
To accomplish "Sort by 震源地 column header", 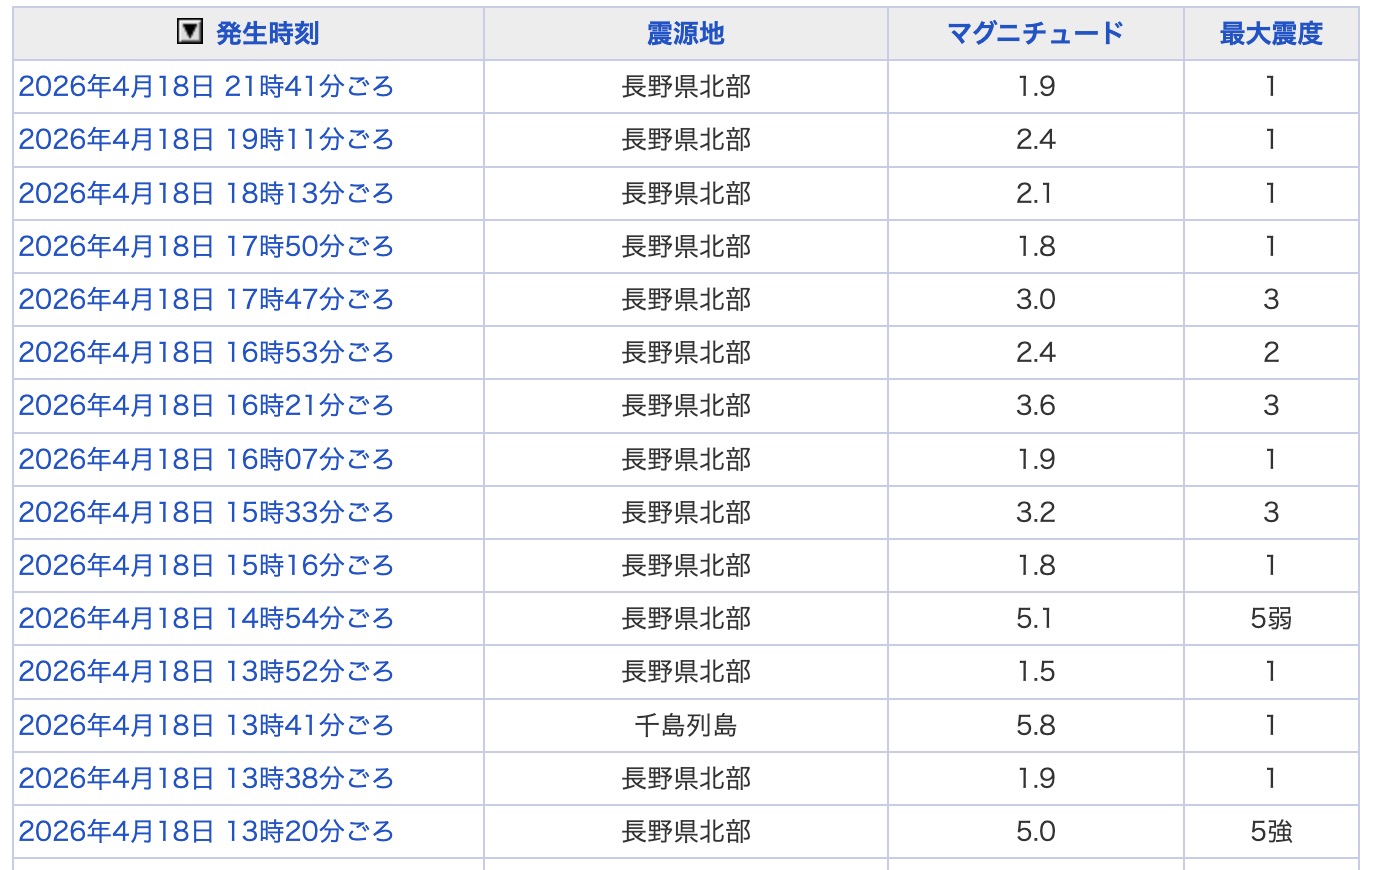I will point(685,33).
